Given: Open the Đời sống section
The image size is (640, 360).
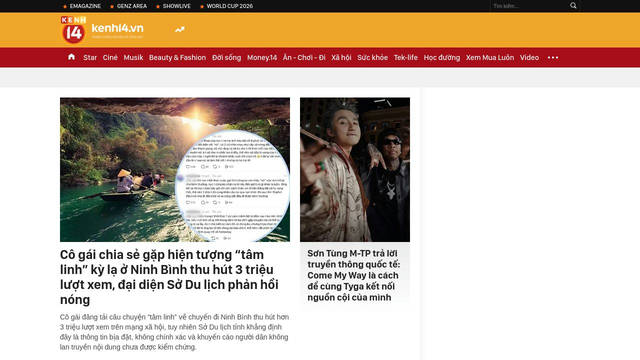Looking at the screenshot, I should 227,58.
